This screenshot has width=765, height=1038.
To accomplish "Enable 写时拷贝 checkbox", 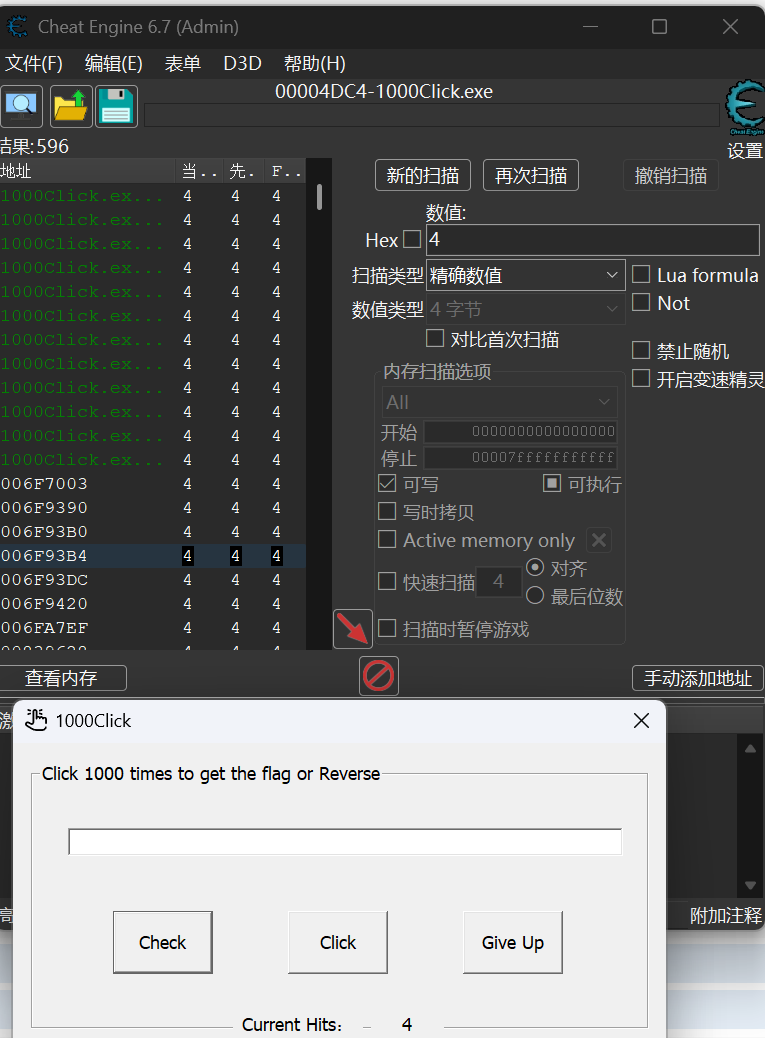I will point(387,511).
